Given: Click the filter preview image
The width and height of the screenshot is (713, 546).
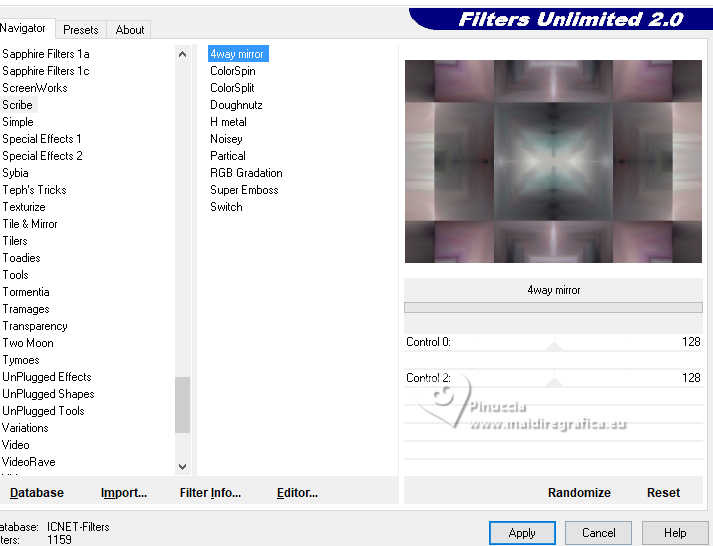Looking at the screenshot, I should click(553, 161).
